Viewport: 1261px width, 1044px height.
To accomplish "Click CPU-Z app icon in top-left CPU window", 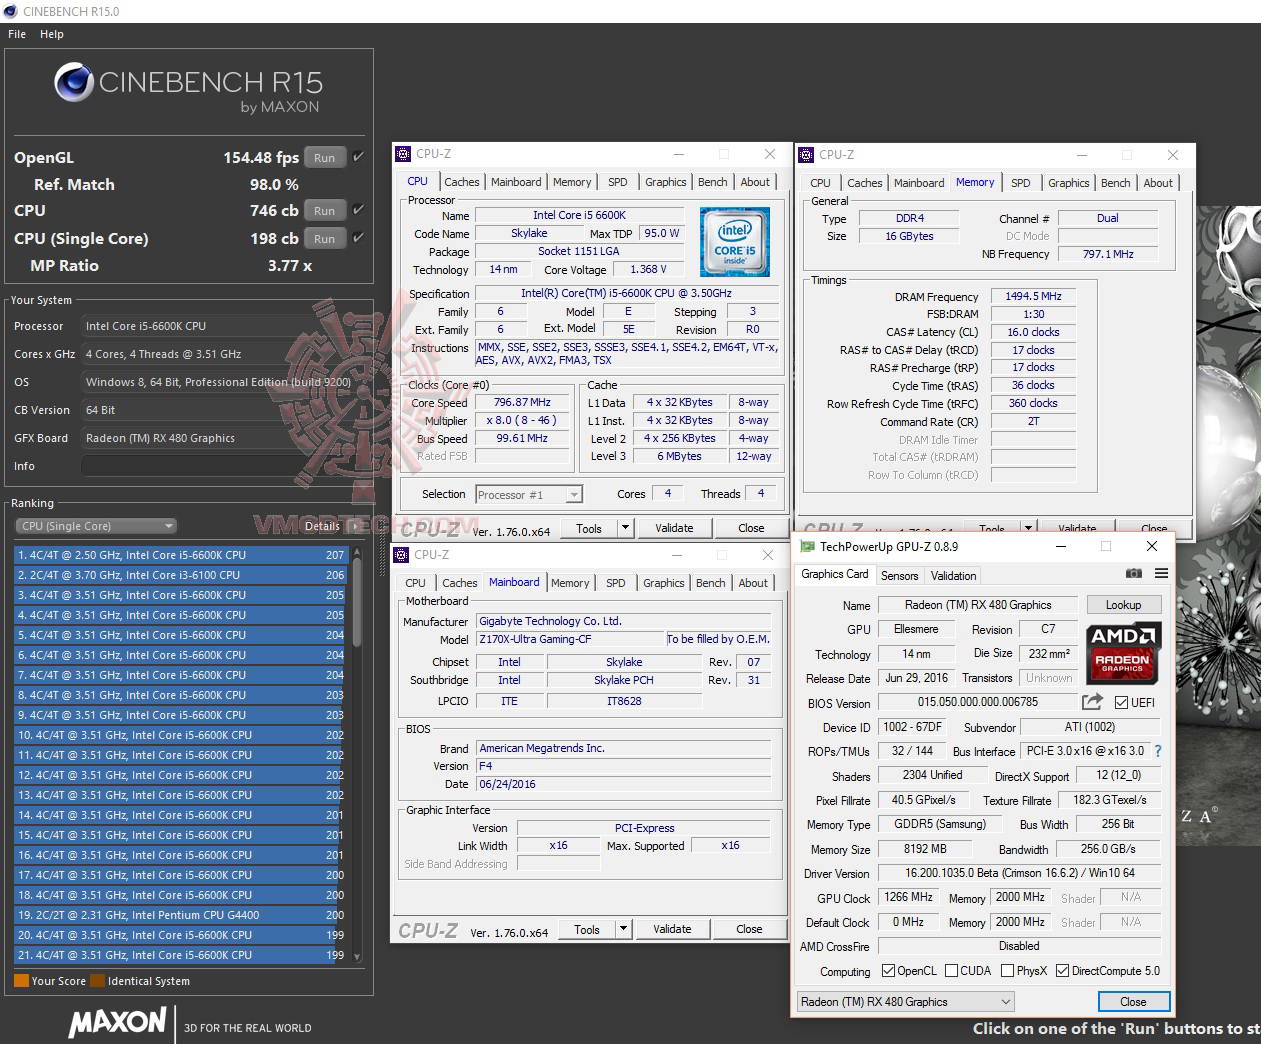I will [403, 154].
